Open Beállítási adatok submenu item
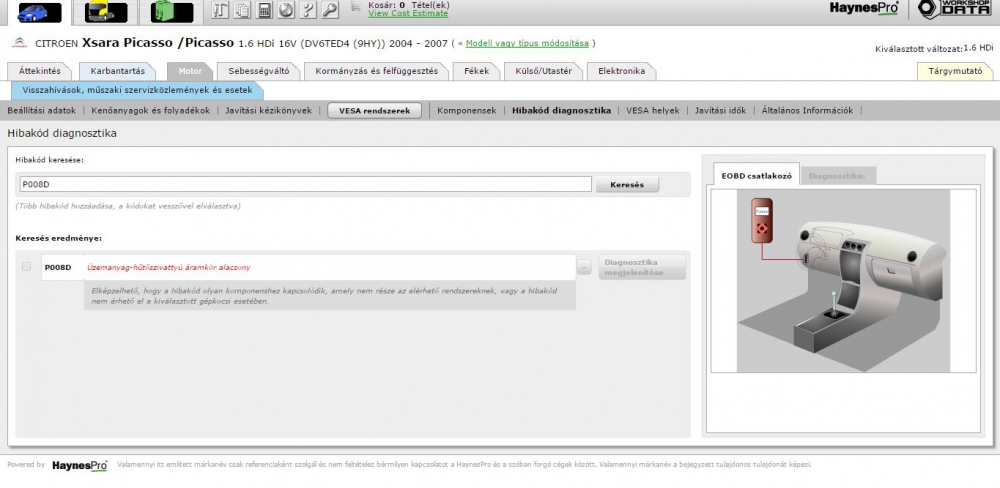 point(41,110)
